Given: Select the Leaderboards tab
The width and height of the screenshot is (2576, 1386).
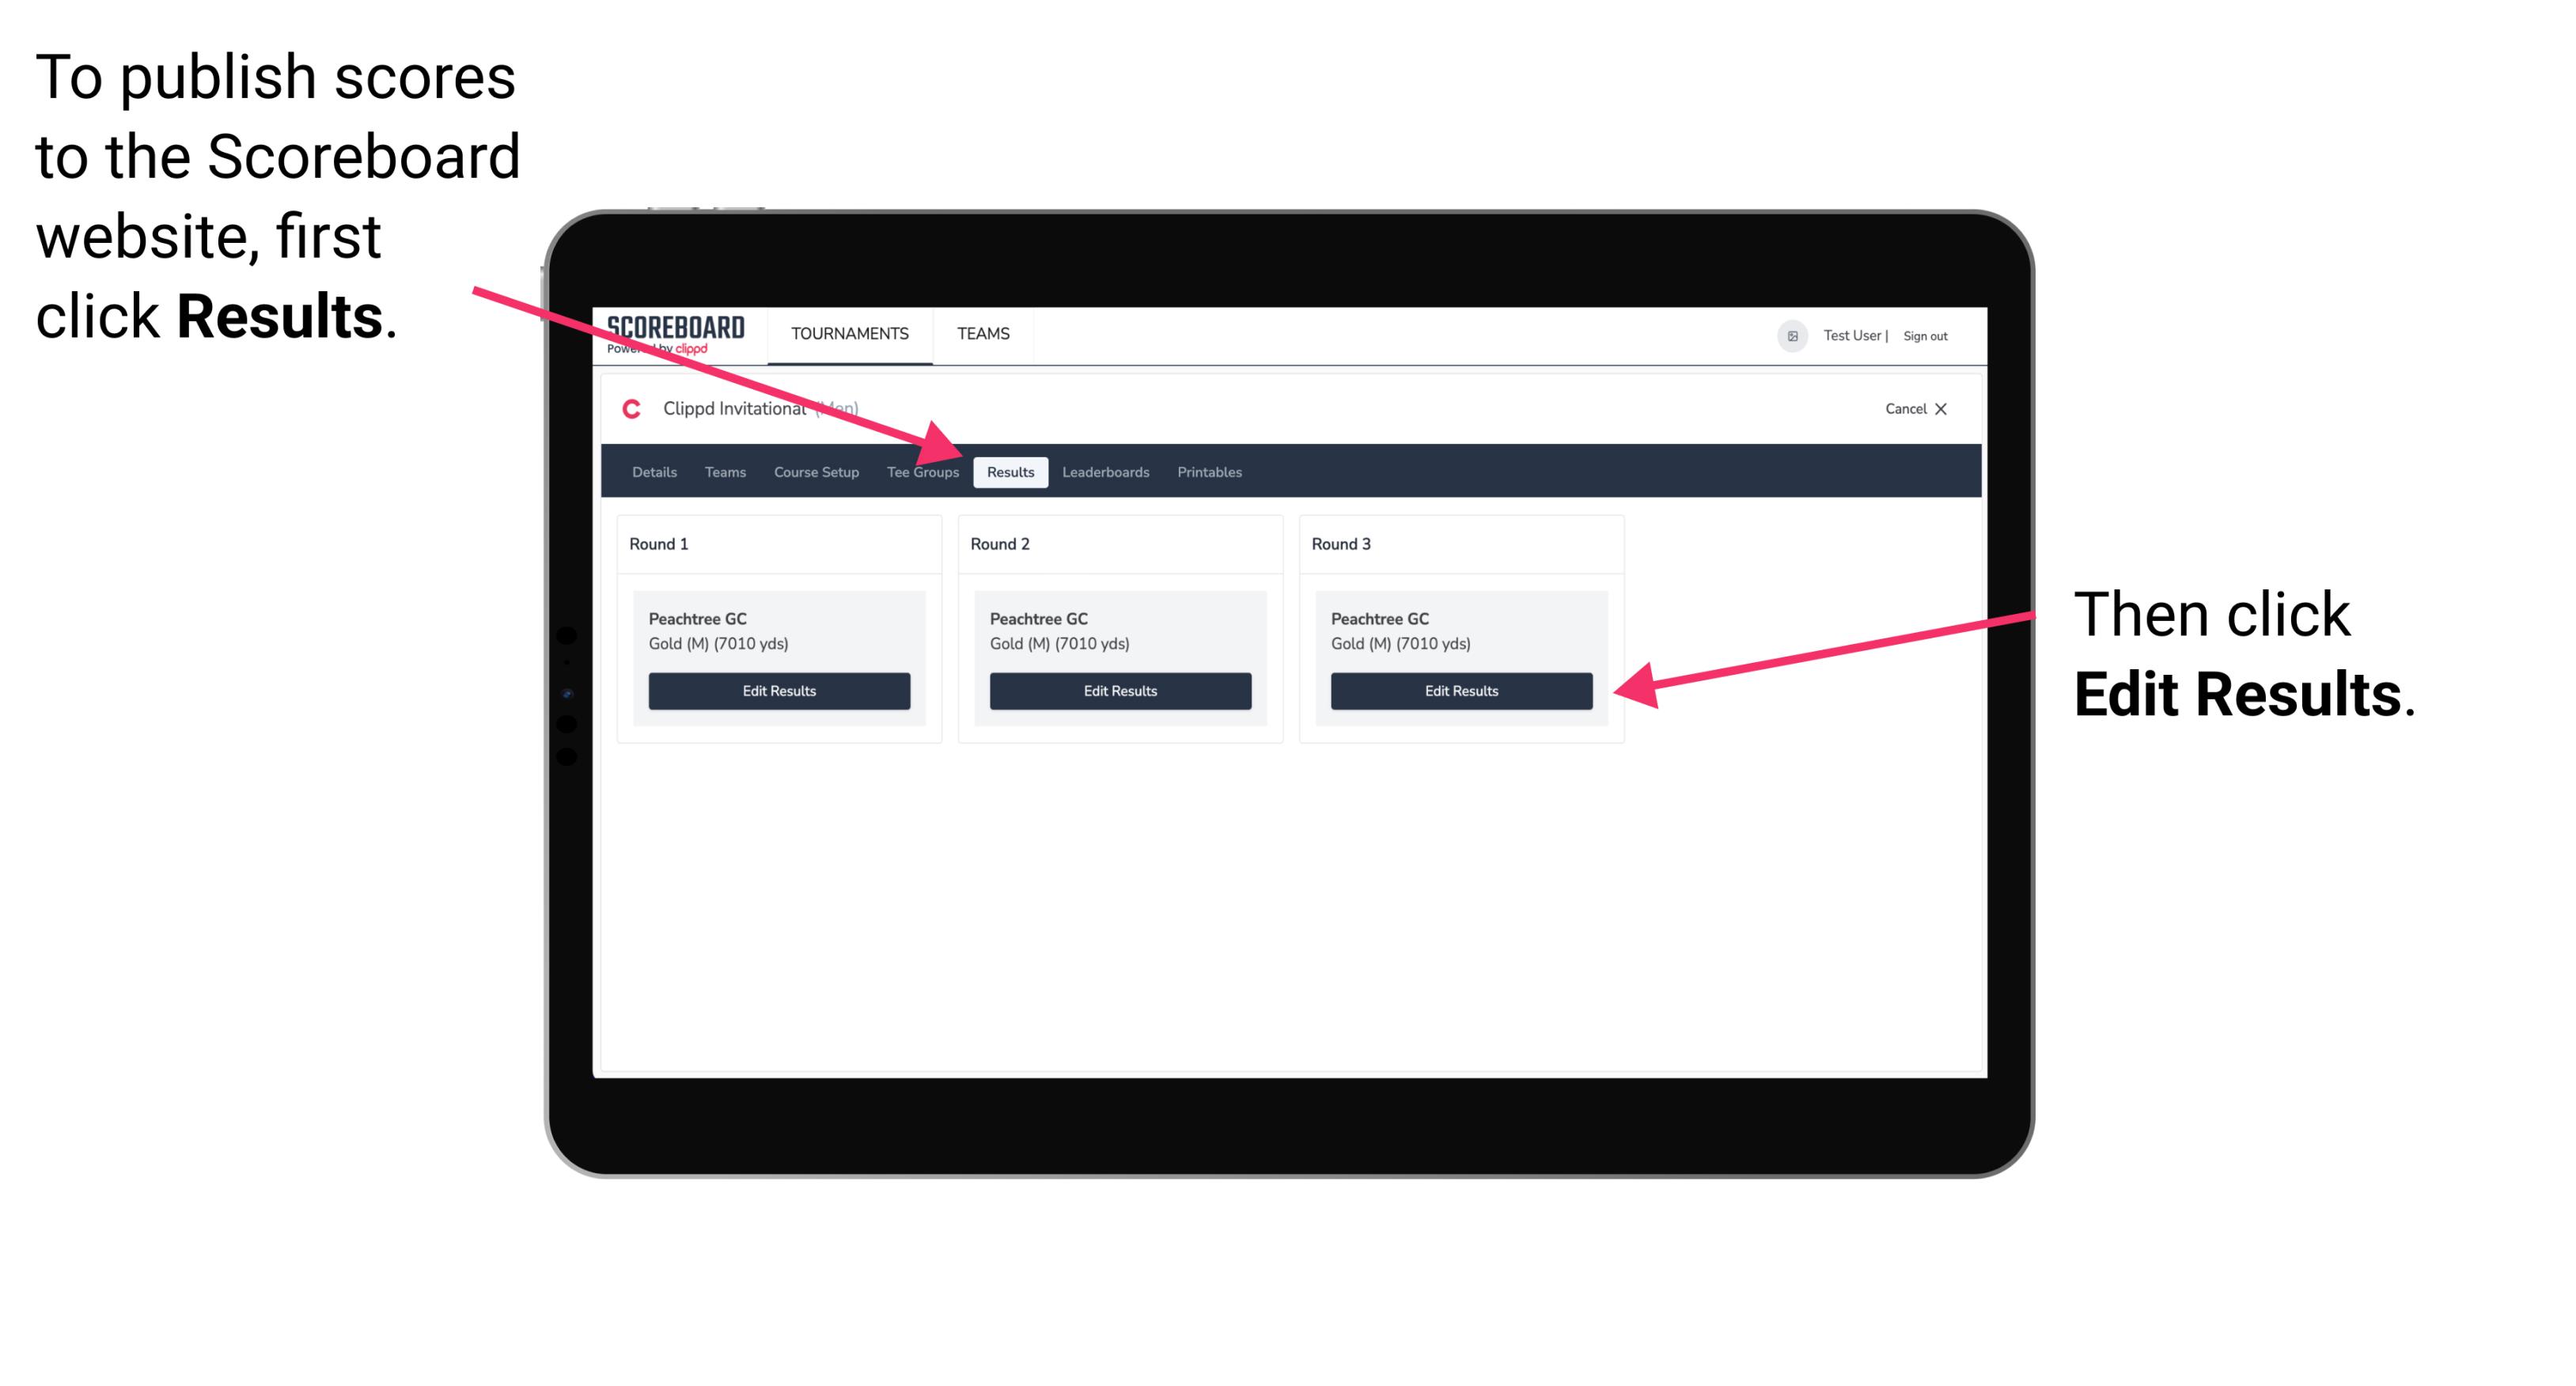Looking at the screenshot, I should [x=1106, y=473].
